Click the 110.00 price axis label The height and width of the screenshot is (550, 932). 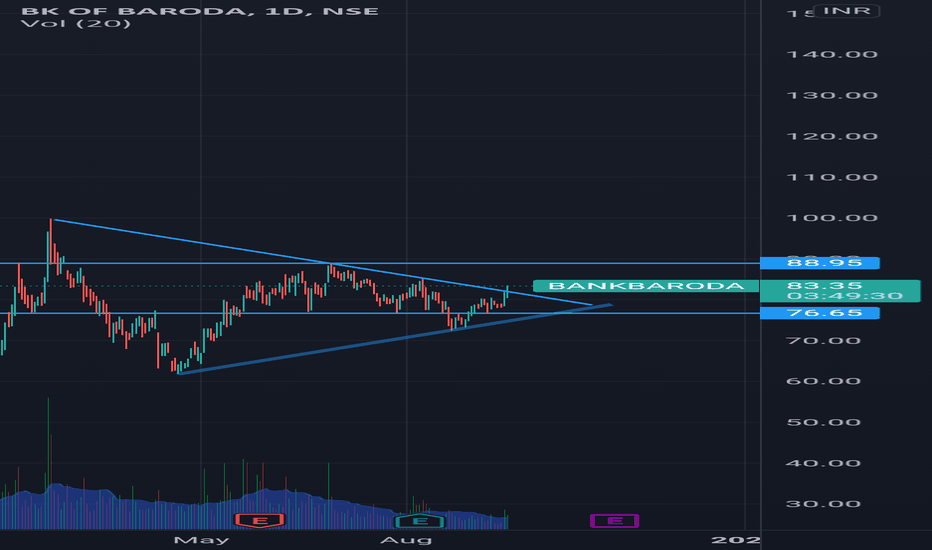[x=832, y=177]
